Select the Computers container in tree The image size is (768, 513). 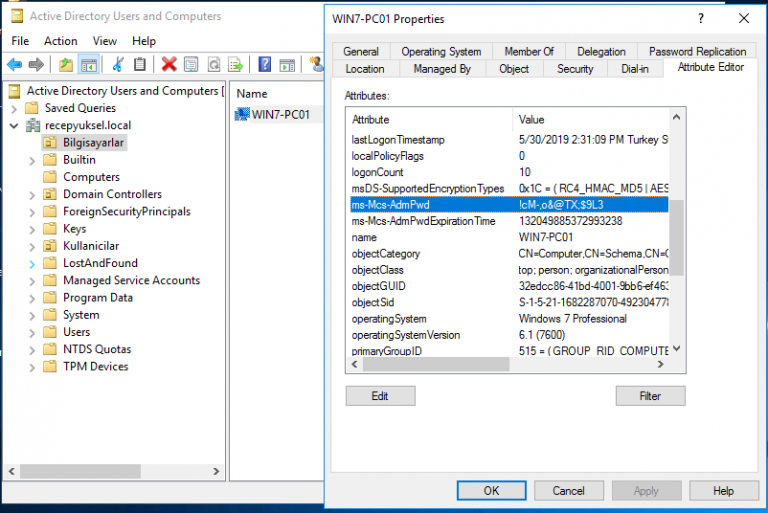click(91, 177)
